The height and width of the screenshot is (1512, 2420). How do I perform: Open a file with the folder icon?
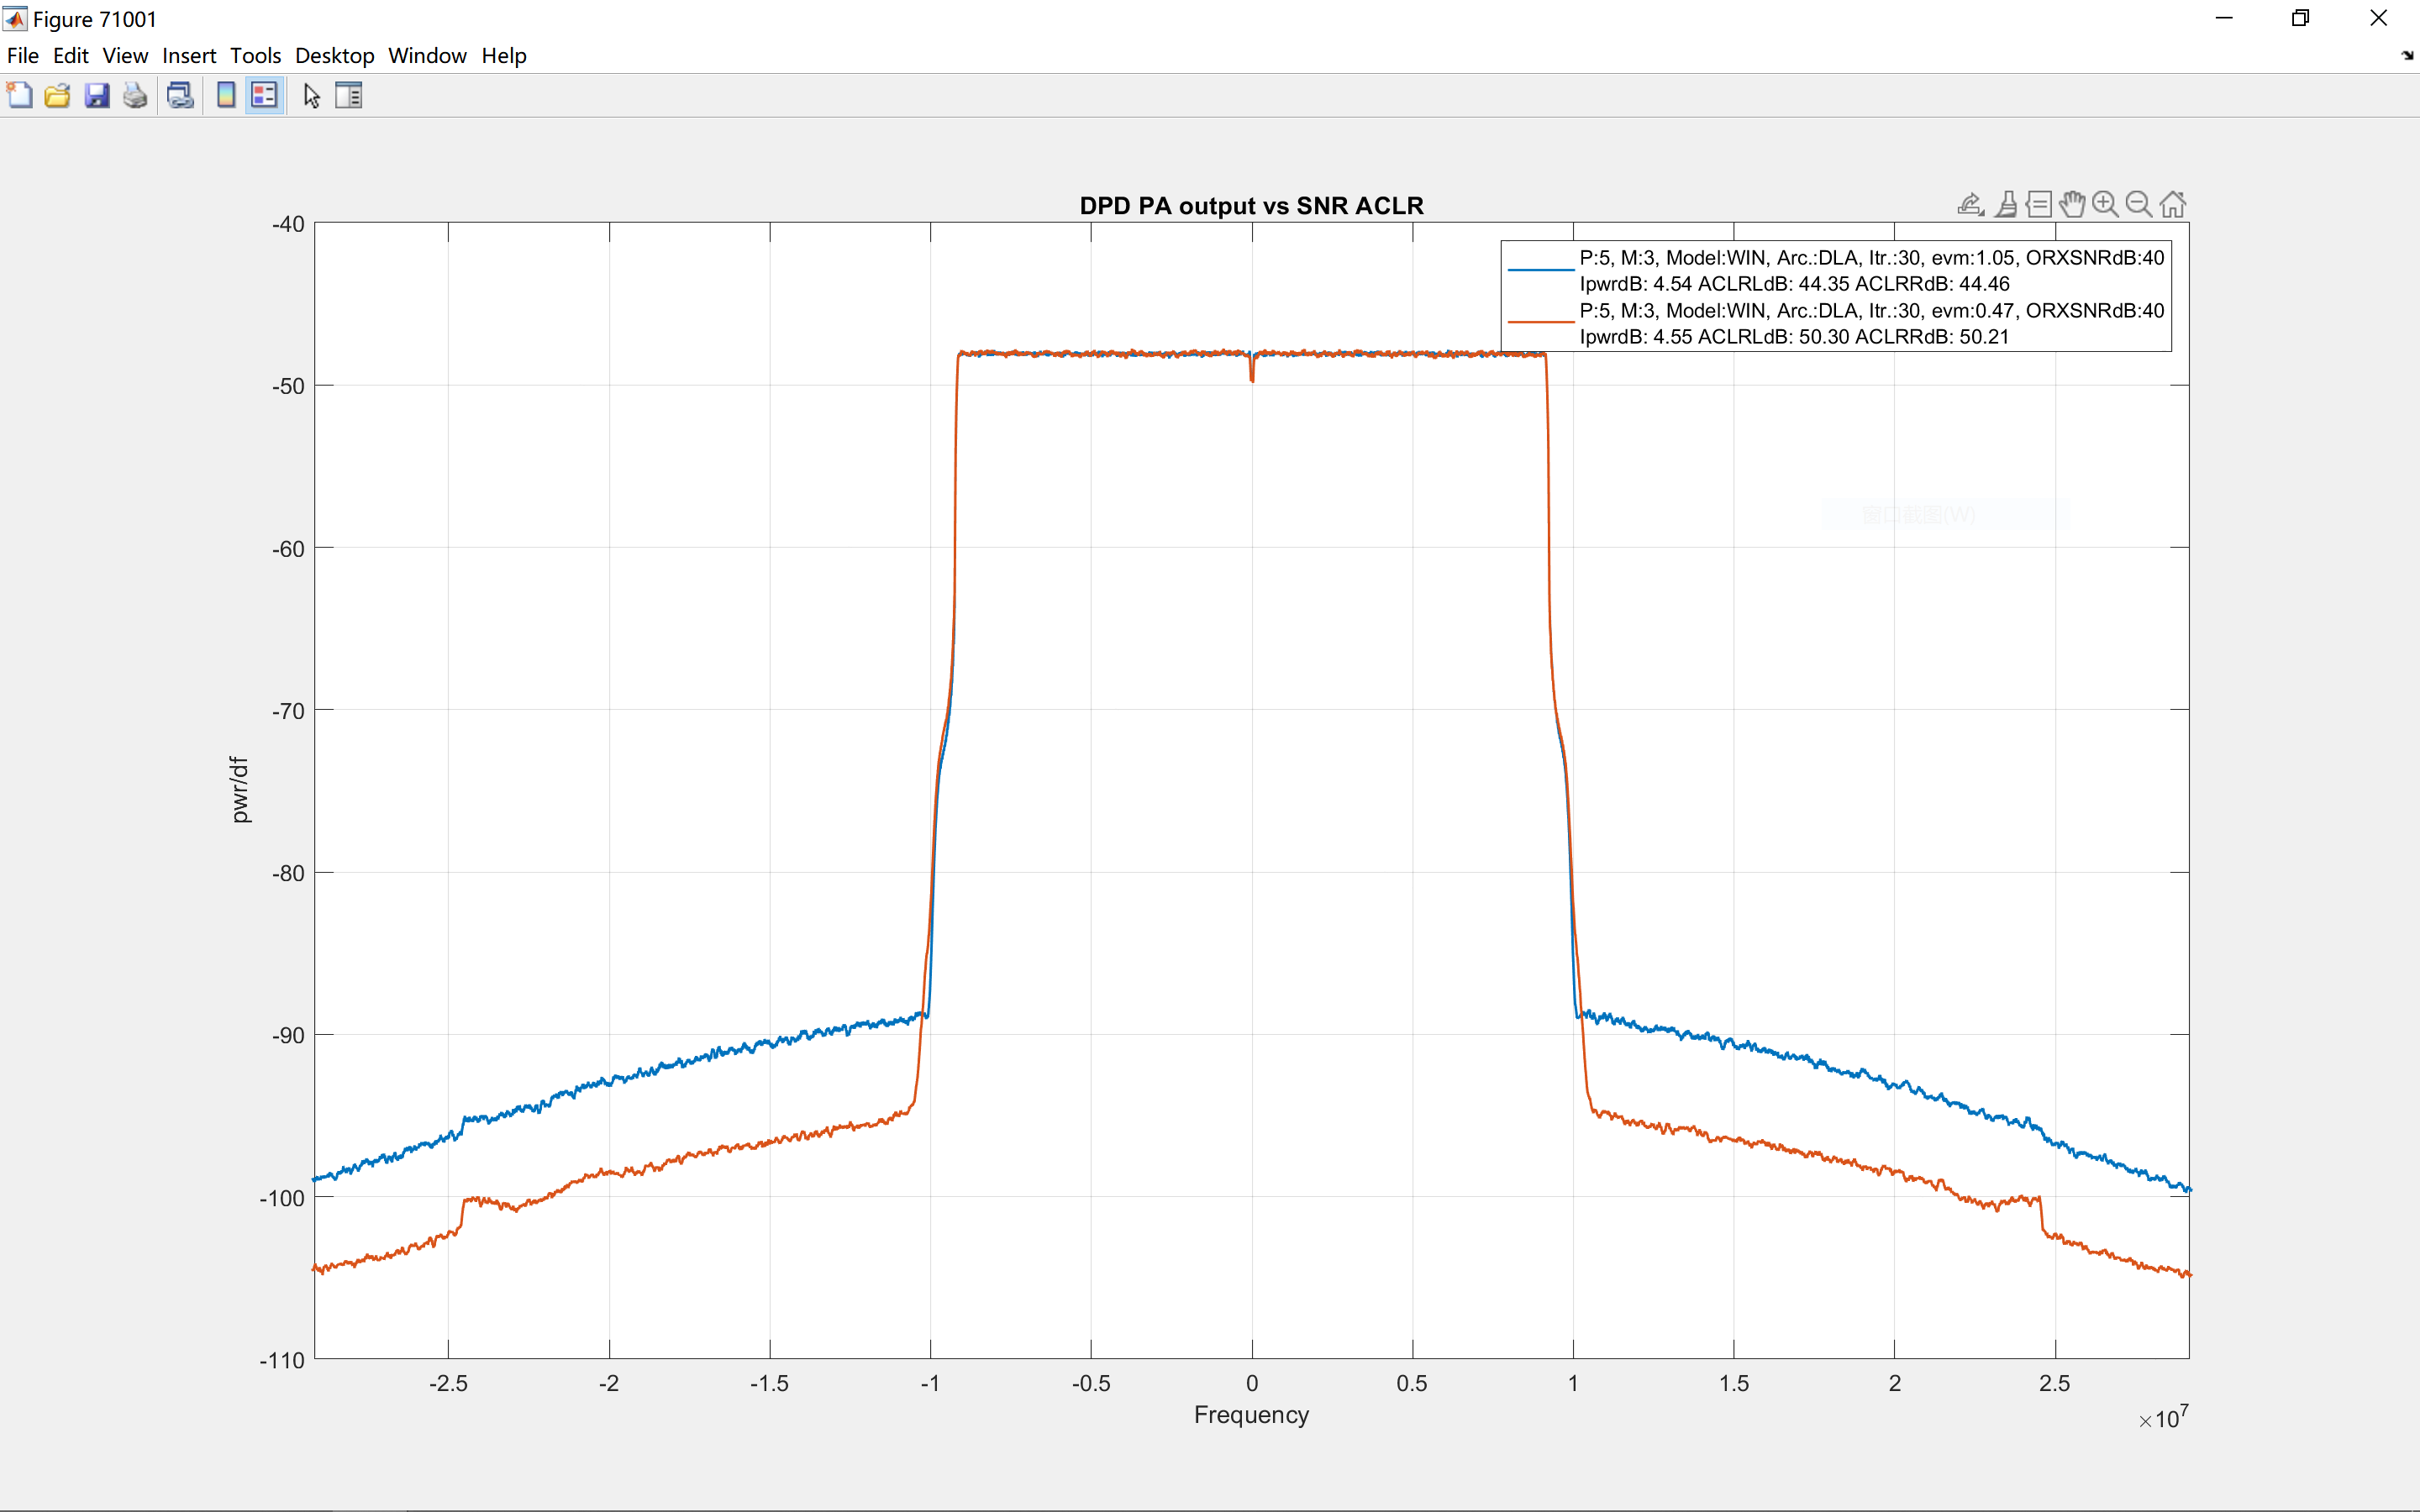click(57, 96)
